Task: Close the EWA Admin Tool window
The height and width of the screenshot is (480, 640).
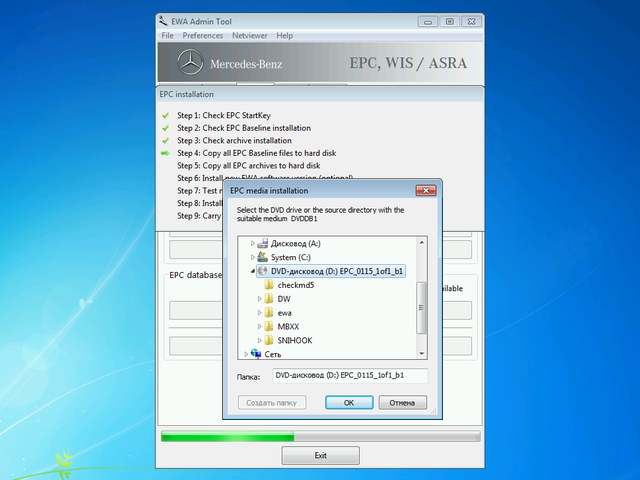Action: pos(471,21)
